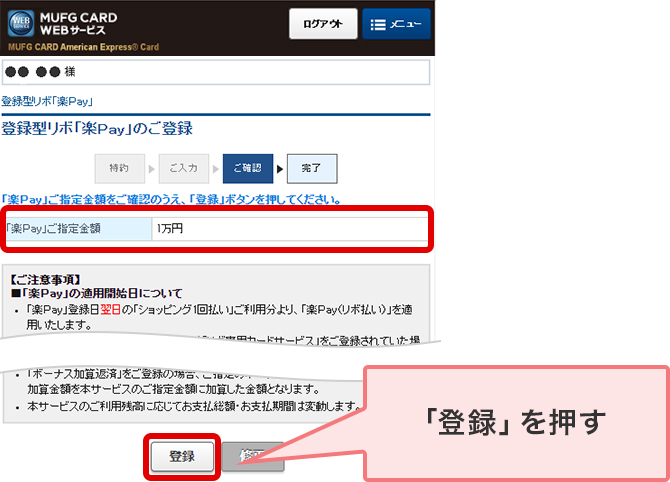Click the account holder name field
The width and height of the screenshot is (670, 482).
(x=215, y=73)
